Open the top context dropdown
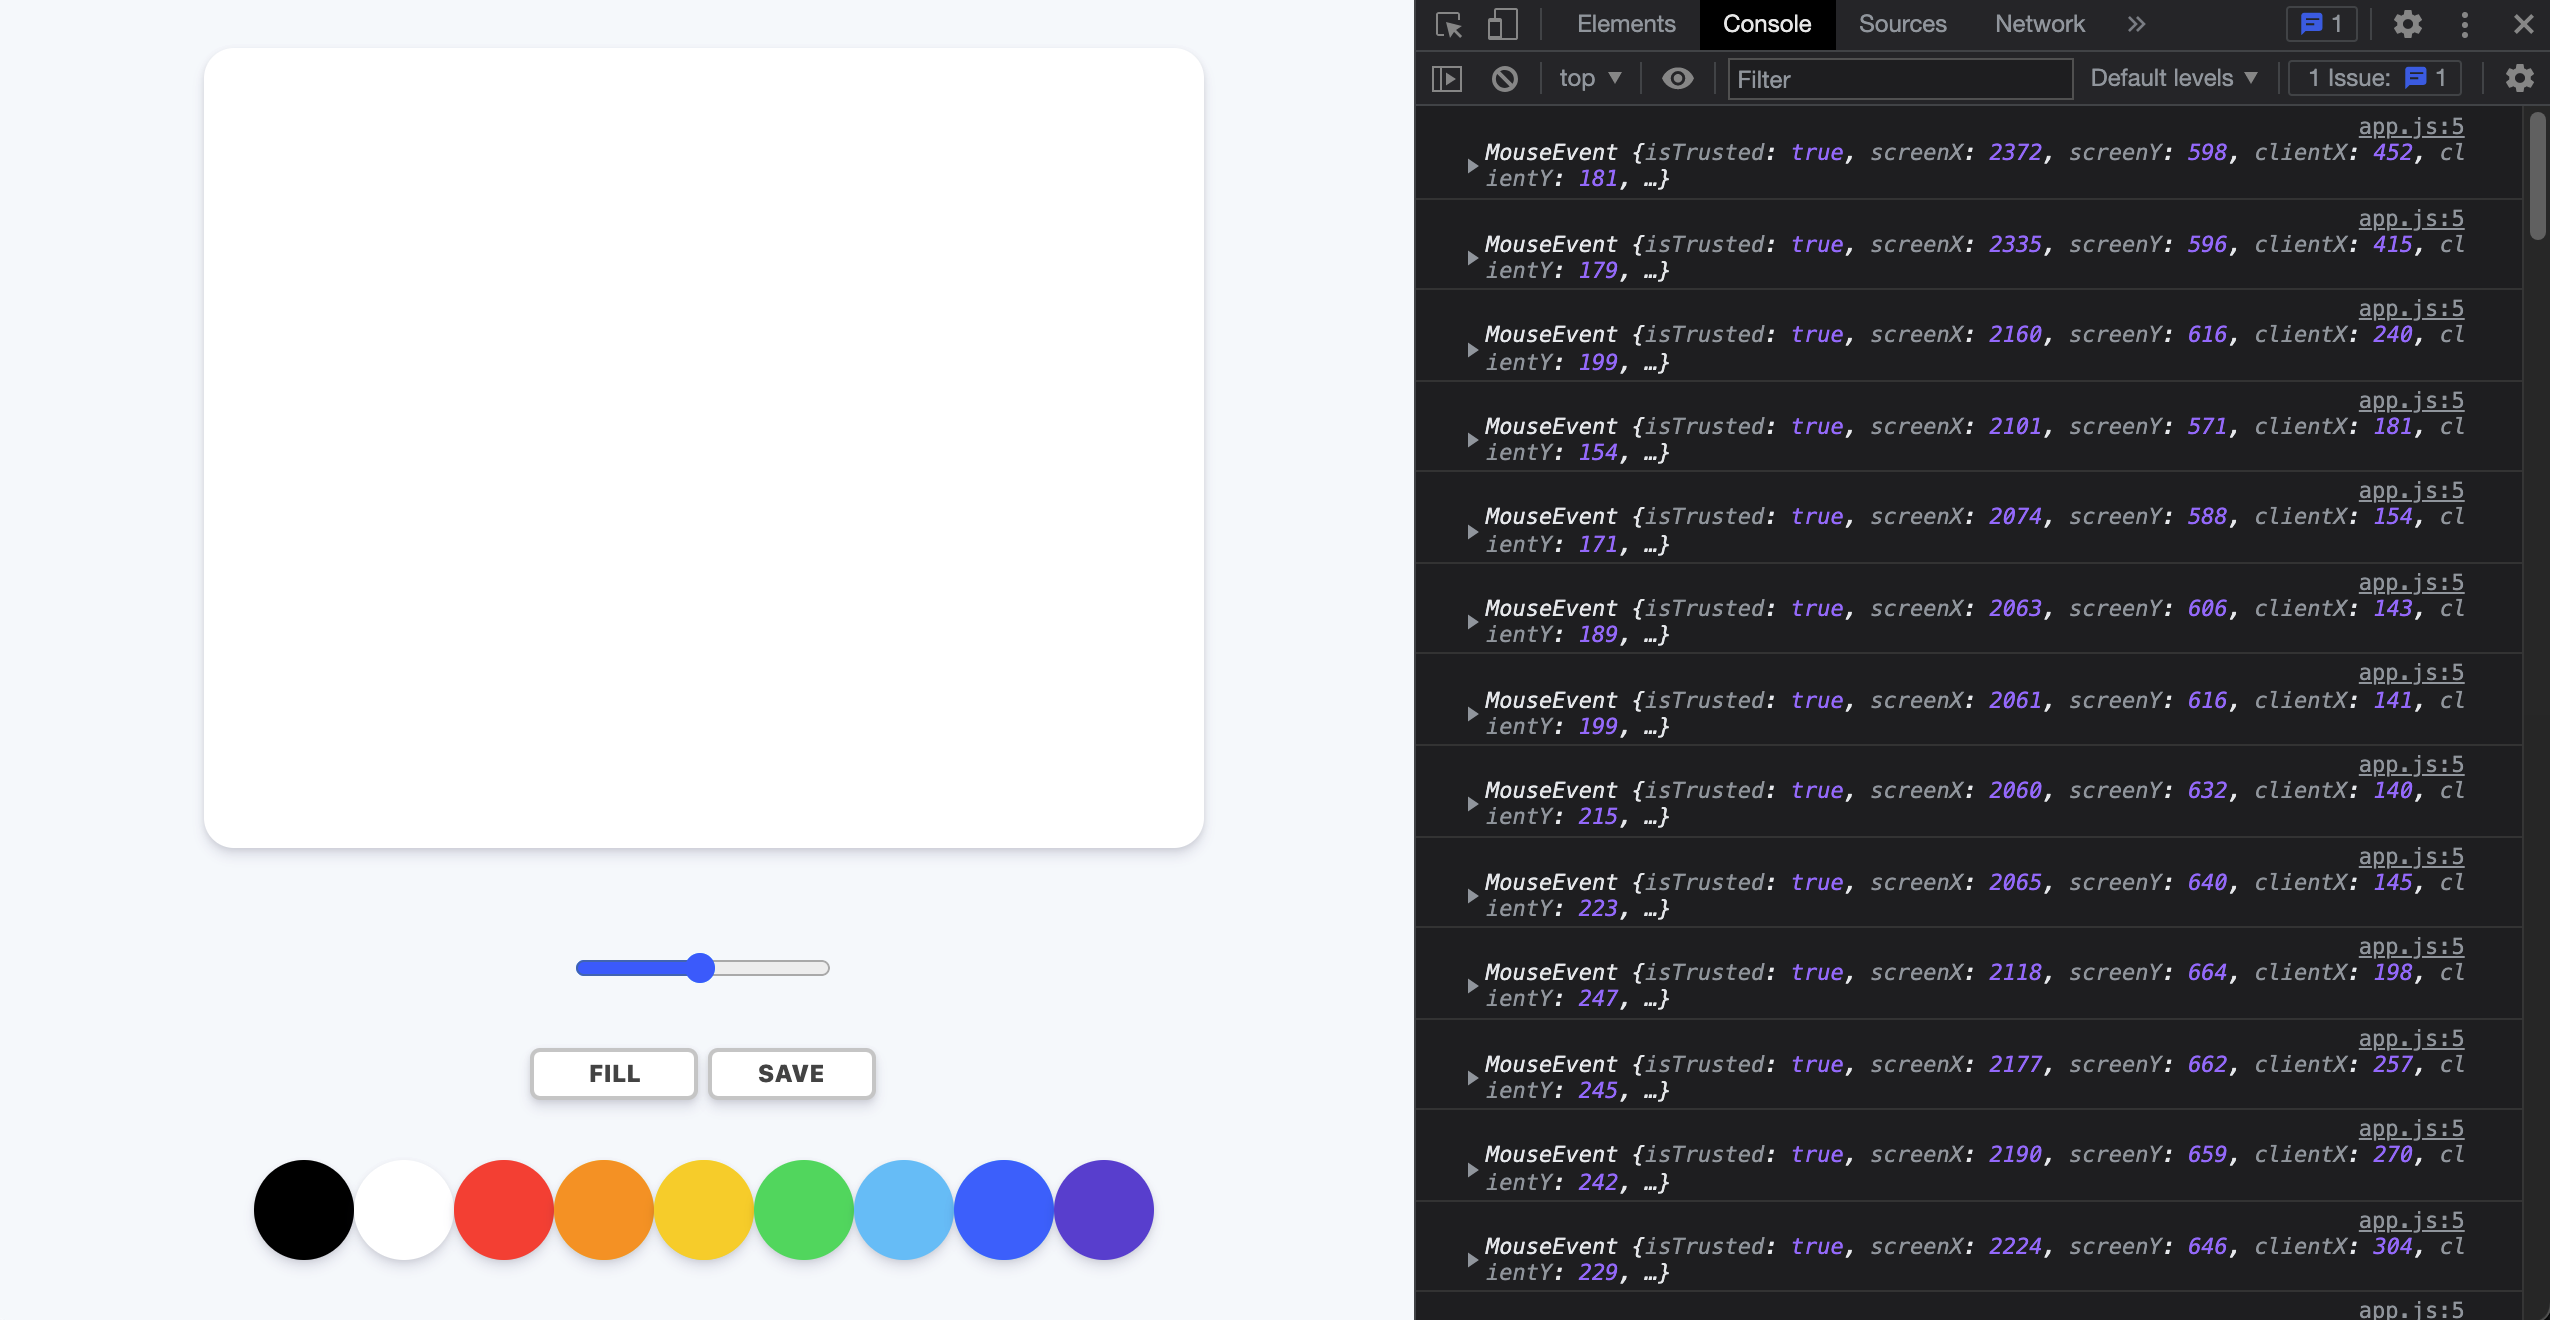Image resolution: width=2550 pixels, height=1320 pixels. [x=1589, y=79]
